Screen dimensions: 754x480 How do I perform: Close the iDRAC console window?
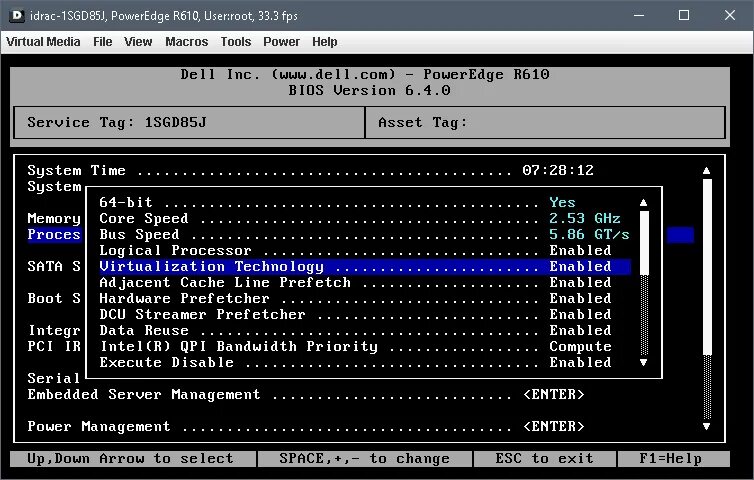pos(729,15)
